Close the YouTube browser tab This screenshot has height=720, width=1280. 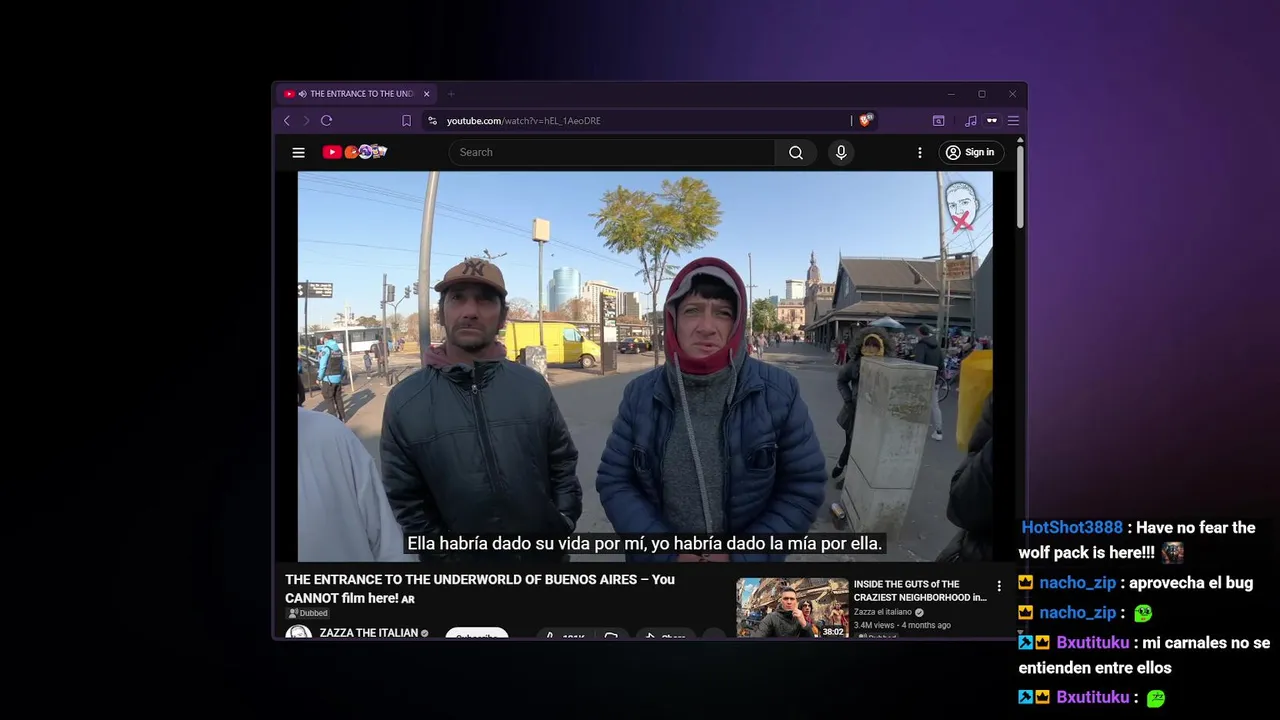(427, 94)
